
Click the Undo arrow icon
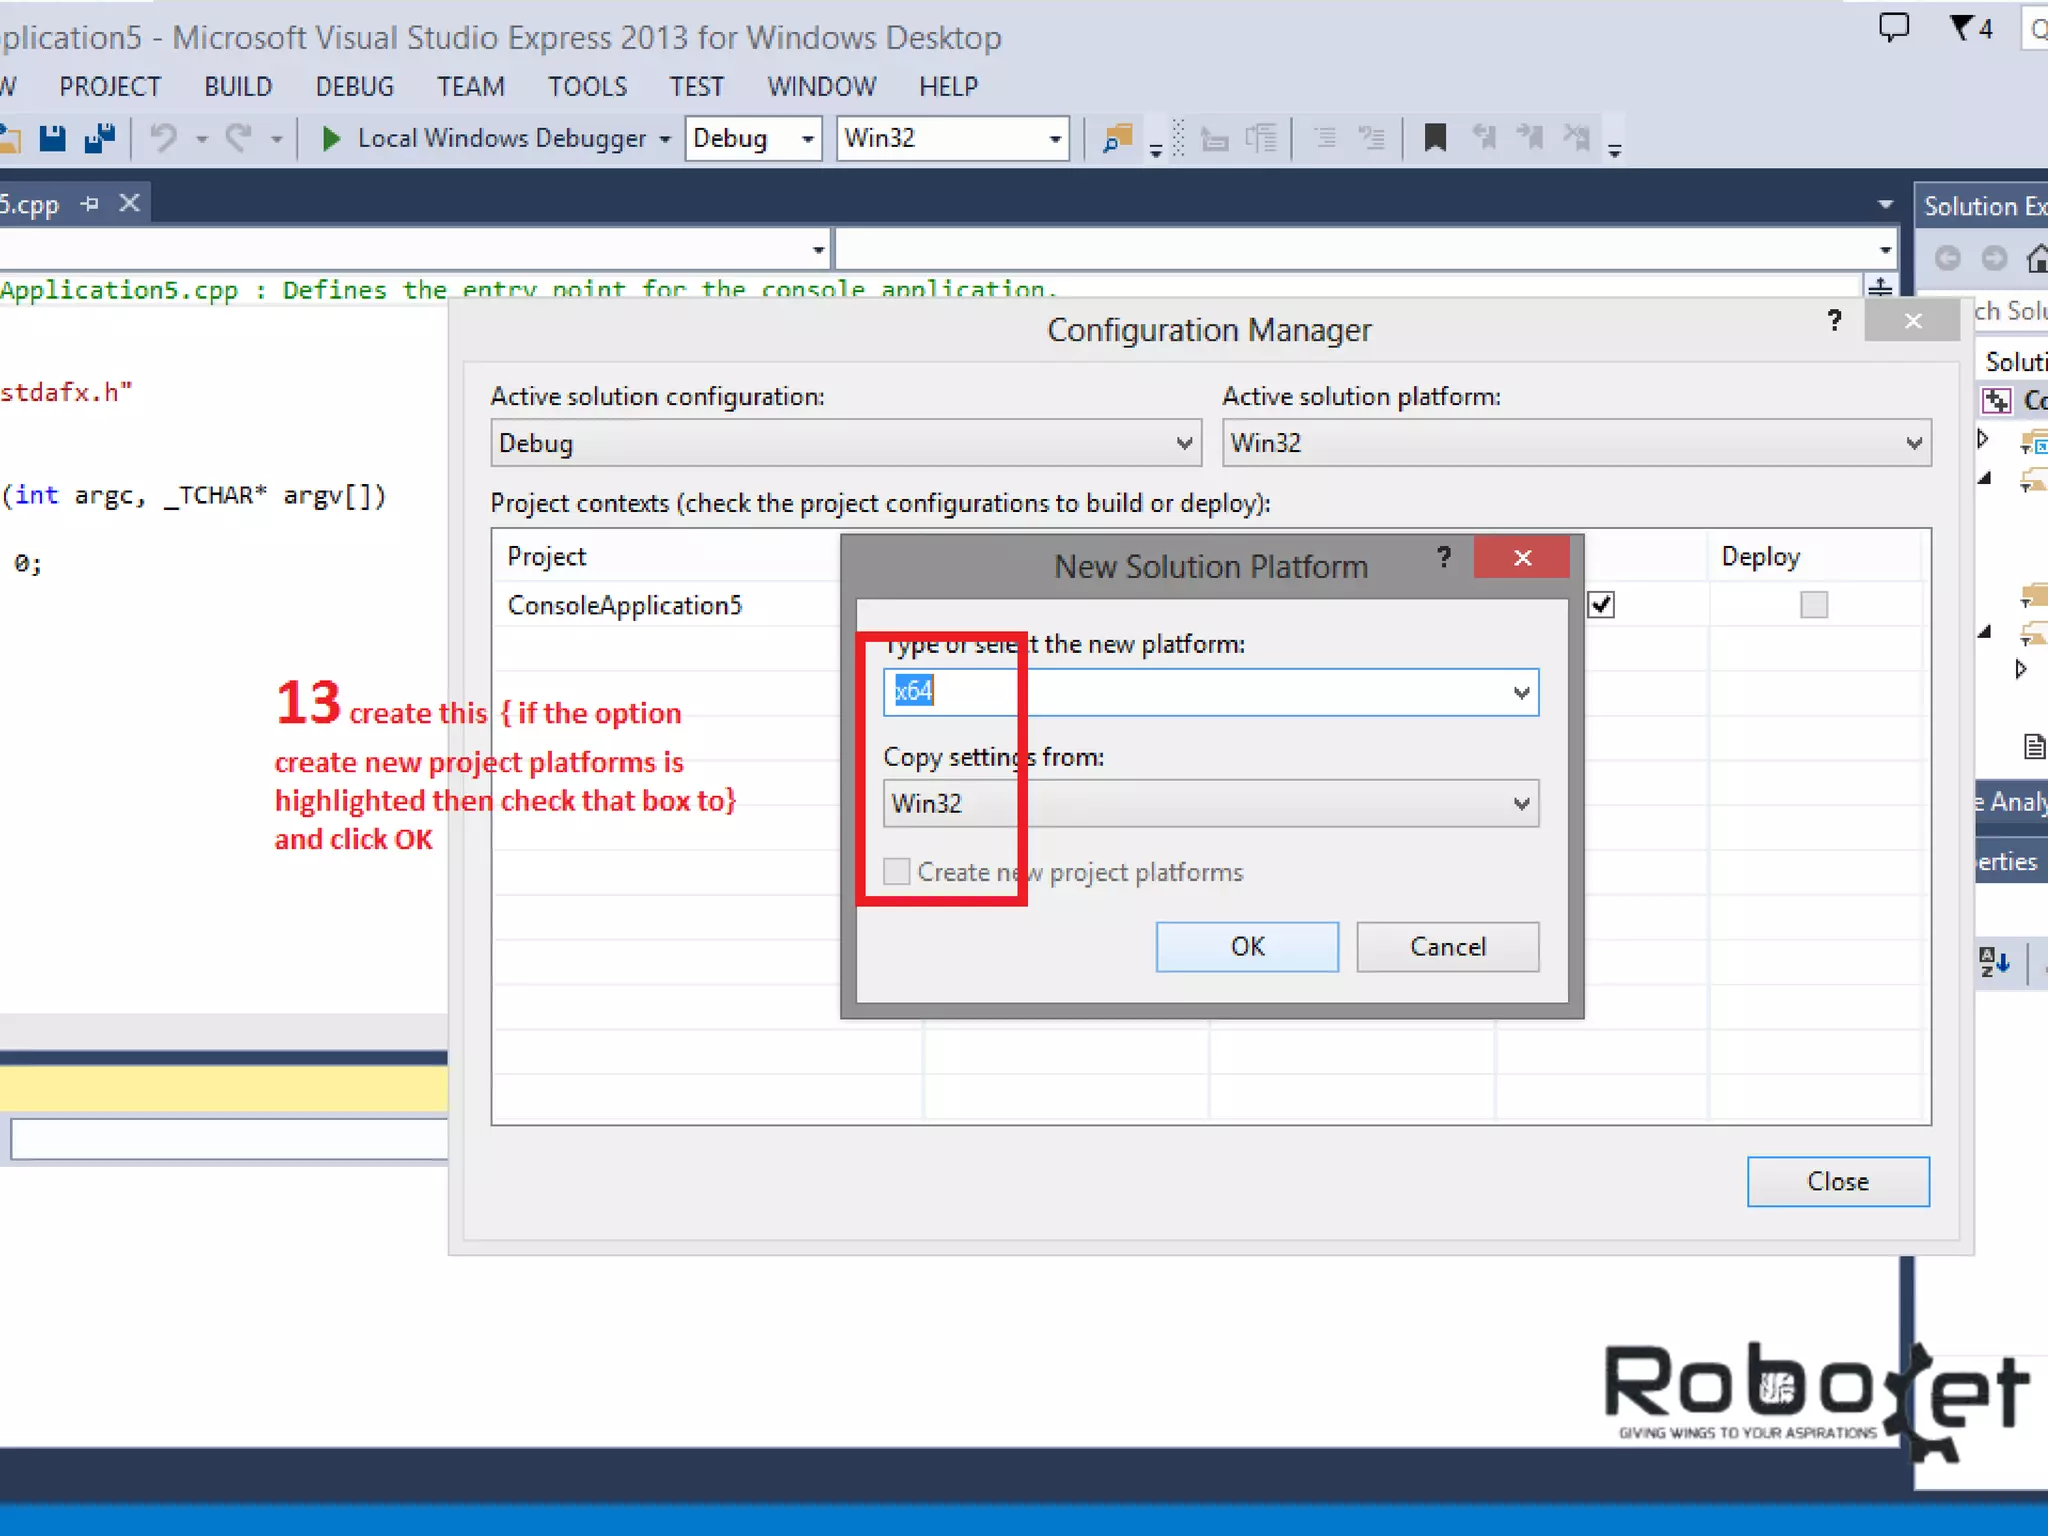pyautogui.click(x=164, y=138)
